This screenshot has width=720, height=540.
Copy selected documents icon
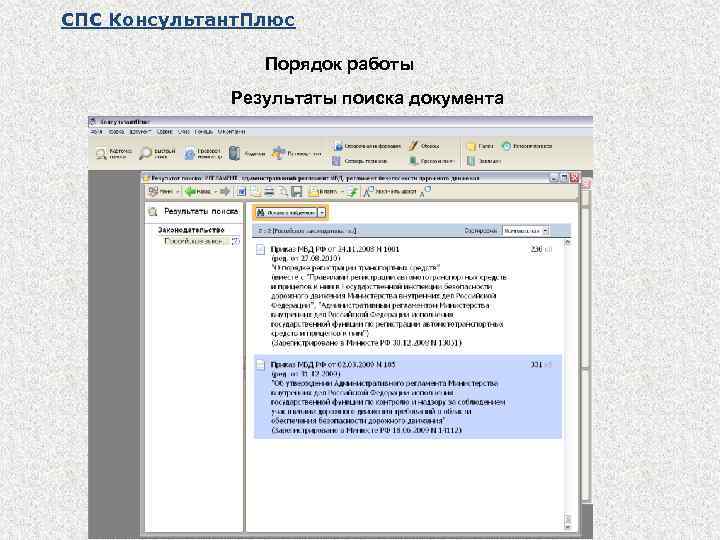click(x=255, y=191)
